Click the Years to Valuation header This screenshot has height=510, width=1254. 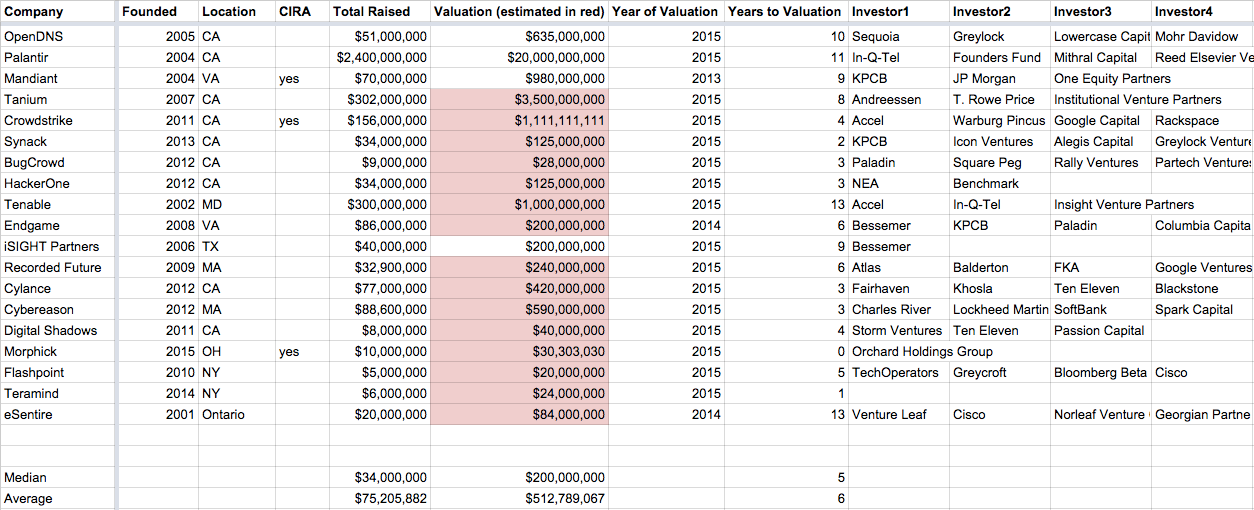coord(786,12)
